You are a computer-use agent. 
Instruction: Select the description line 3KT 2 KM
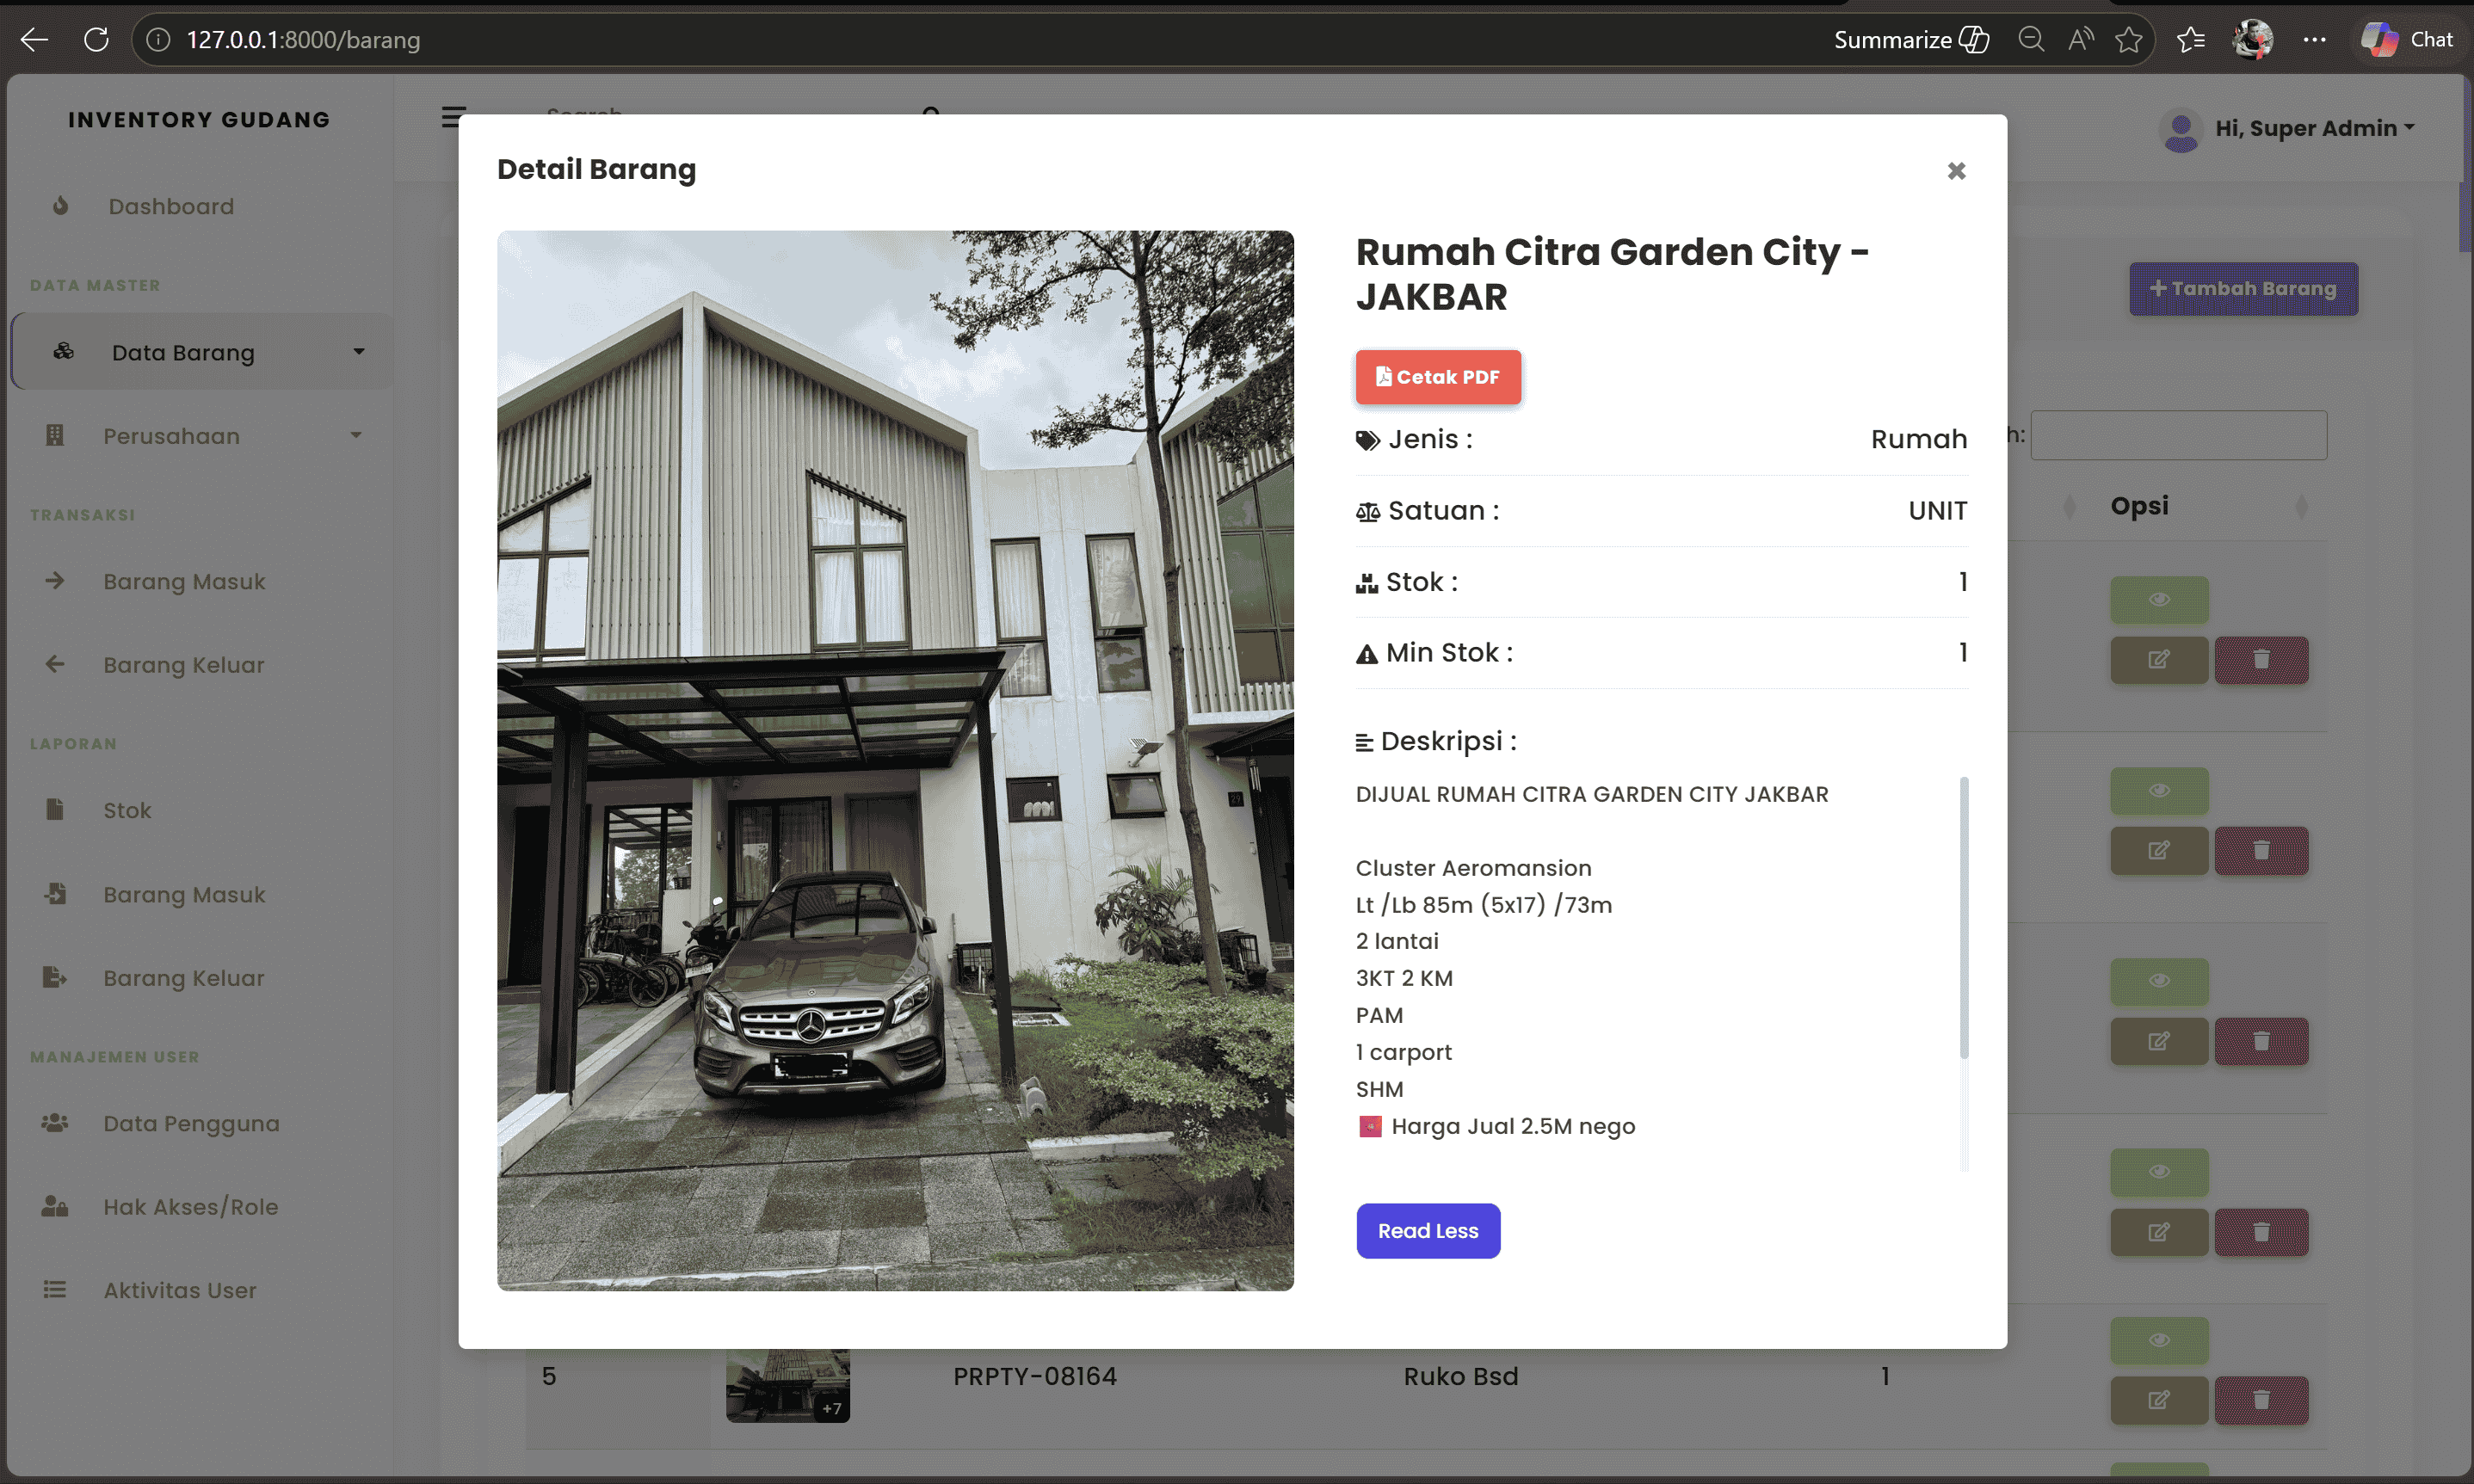point(1404,978)
